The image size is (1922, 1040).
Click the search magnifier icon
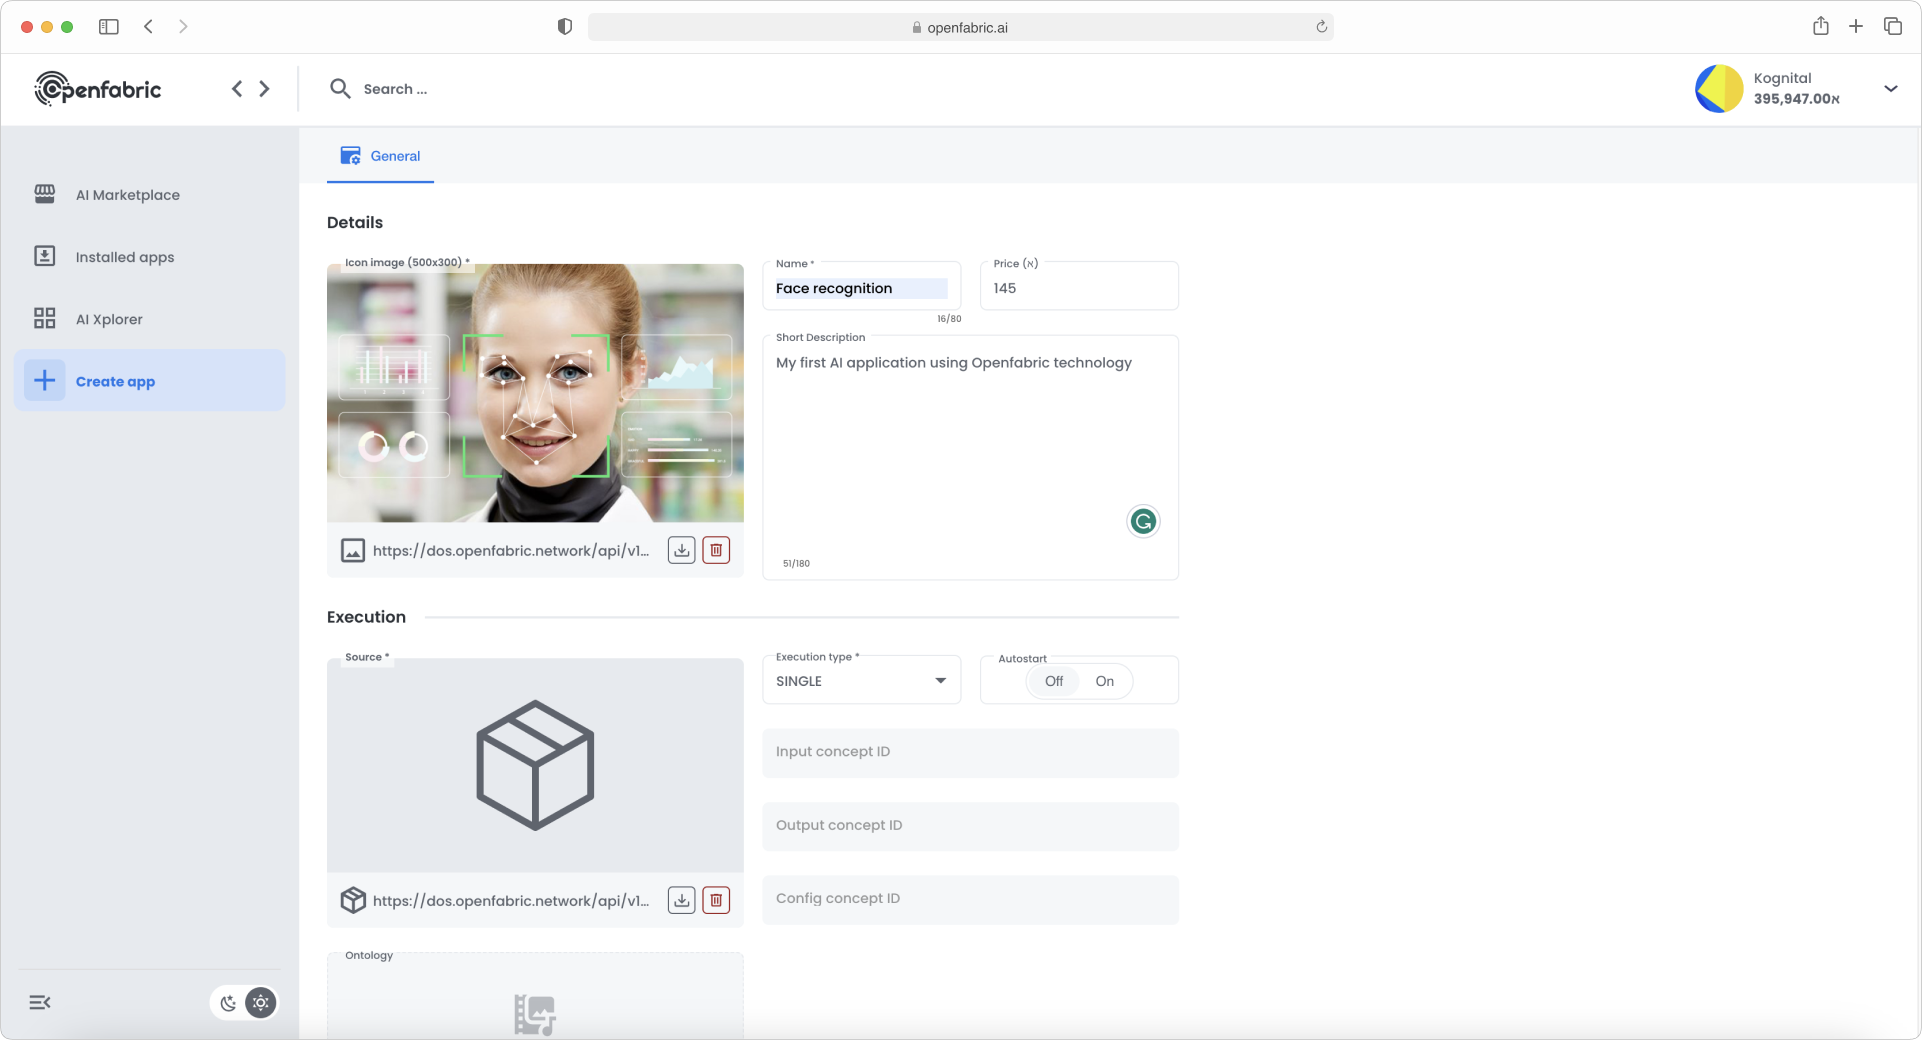tap(340, 89)
